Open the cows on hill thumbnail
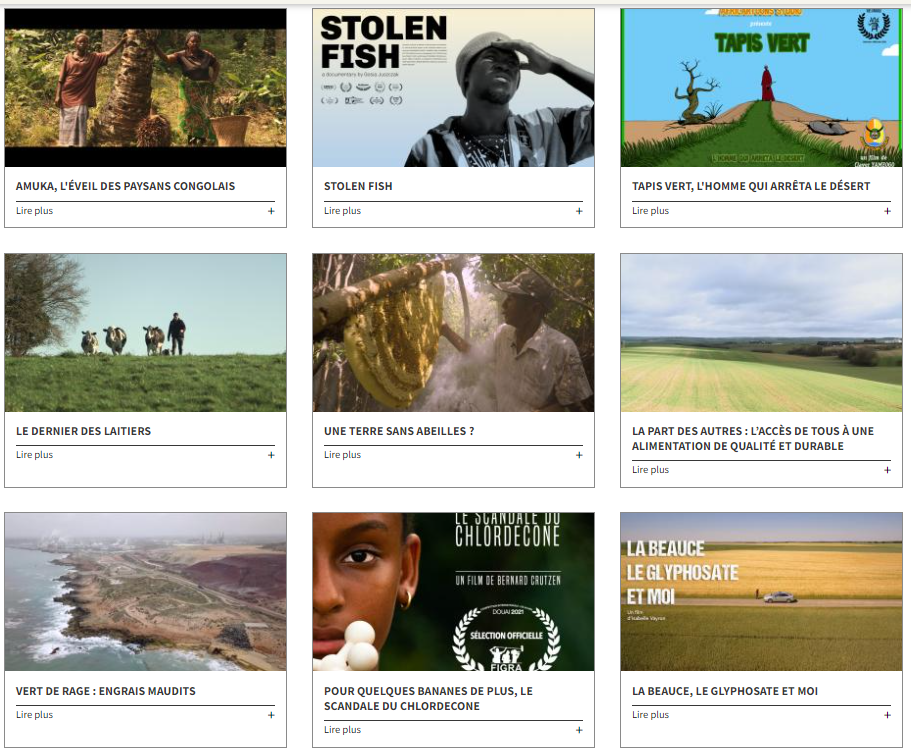 145,333
